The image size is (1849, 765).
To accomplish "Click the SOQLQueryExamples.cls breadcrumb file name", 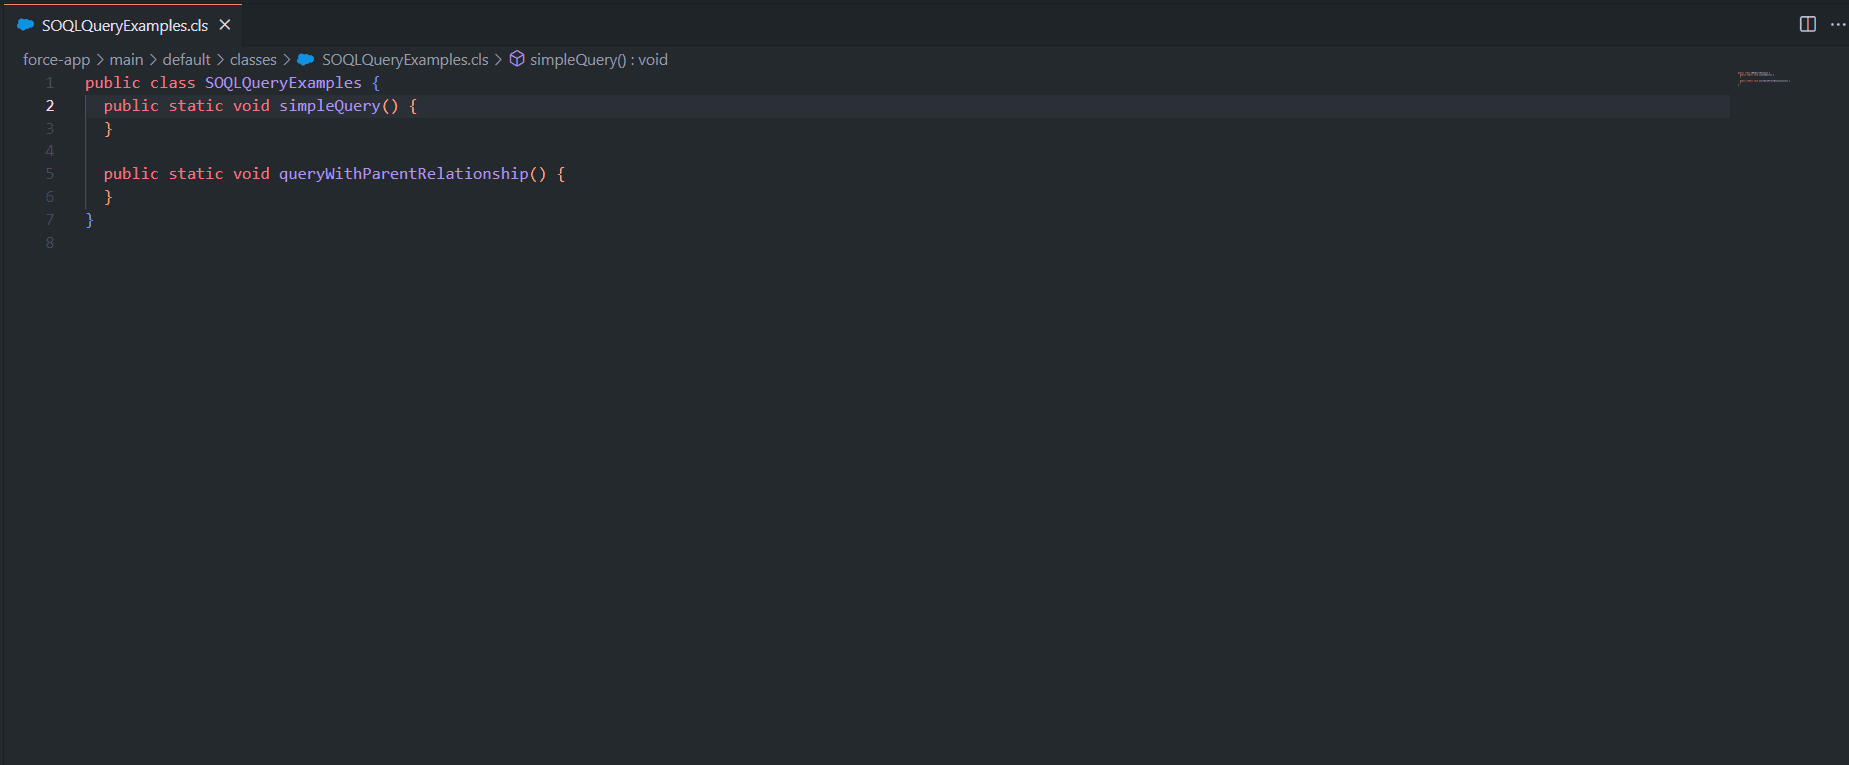I will coord(405,60).
